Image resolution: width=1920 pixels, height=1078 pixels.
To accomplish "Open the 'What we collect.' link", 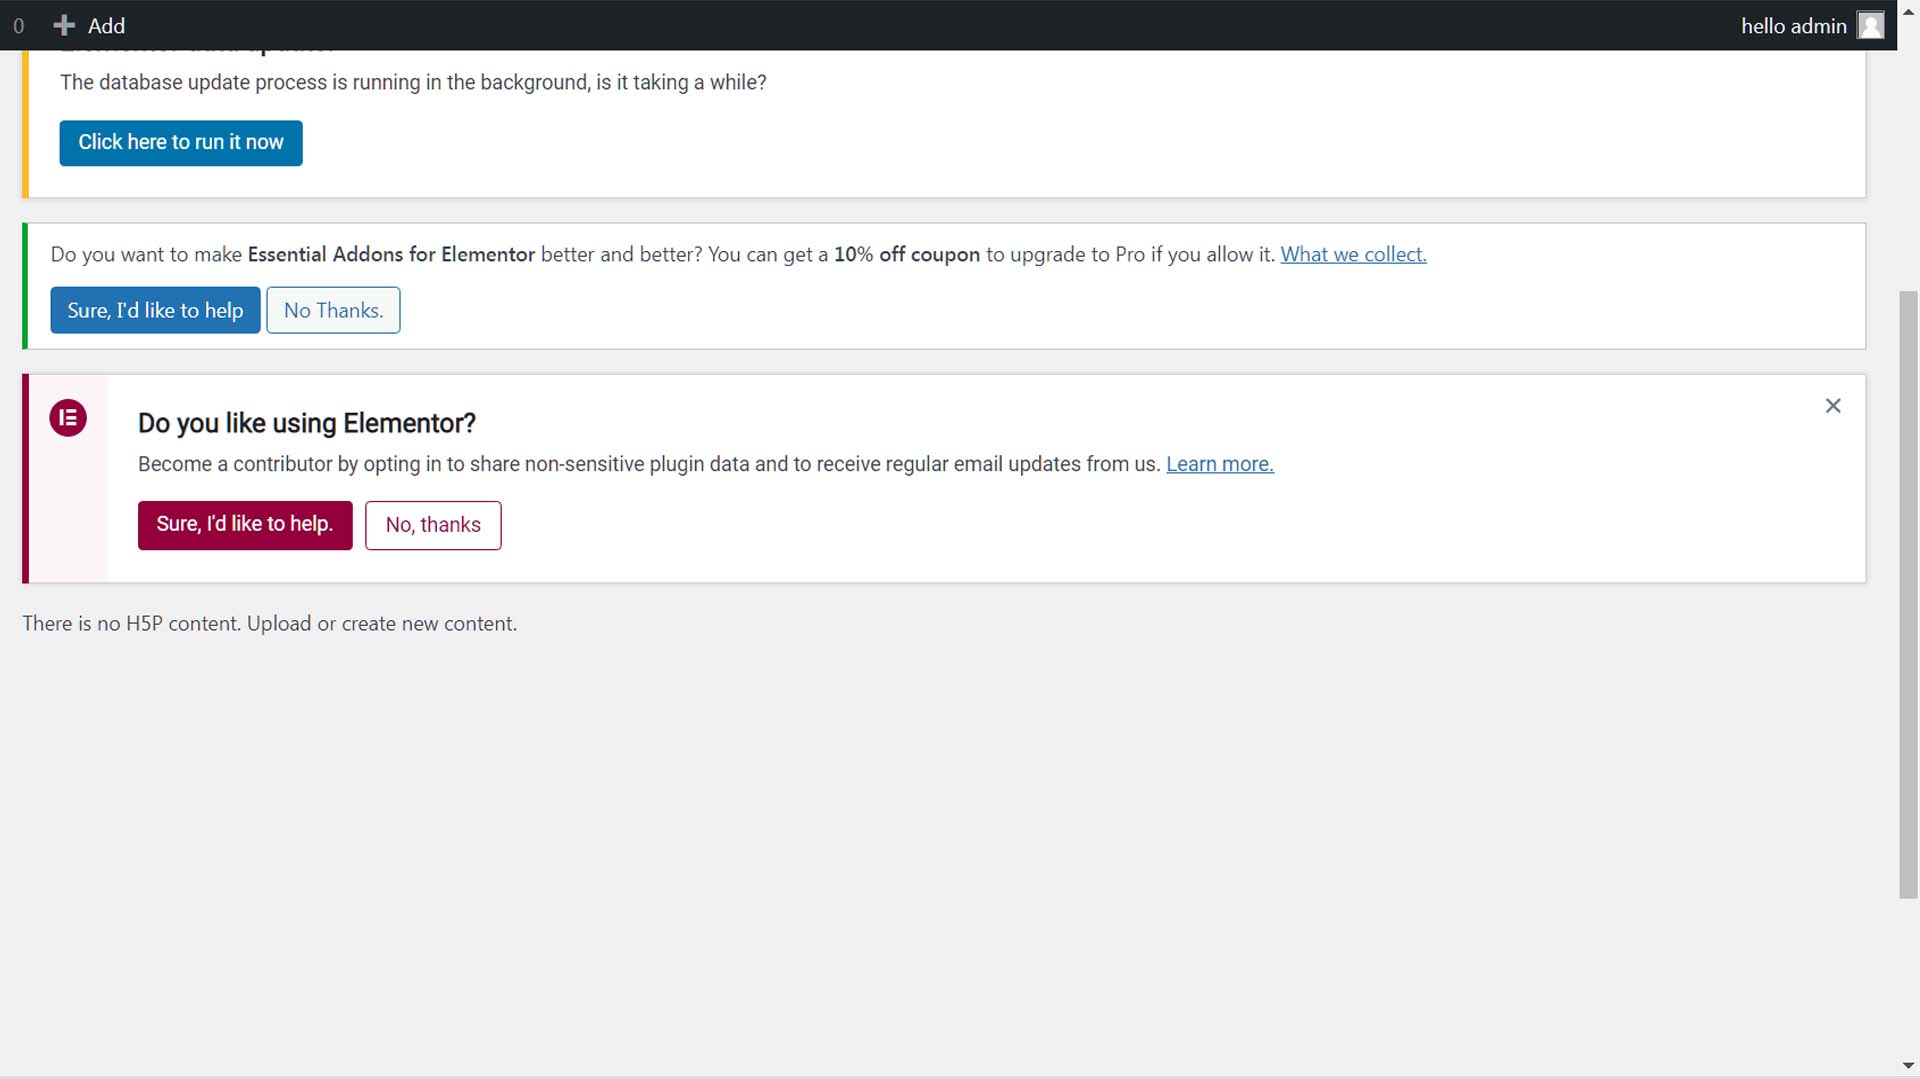I will tap(1353, 254).
